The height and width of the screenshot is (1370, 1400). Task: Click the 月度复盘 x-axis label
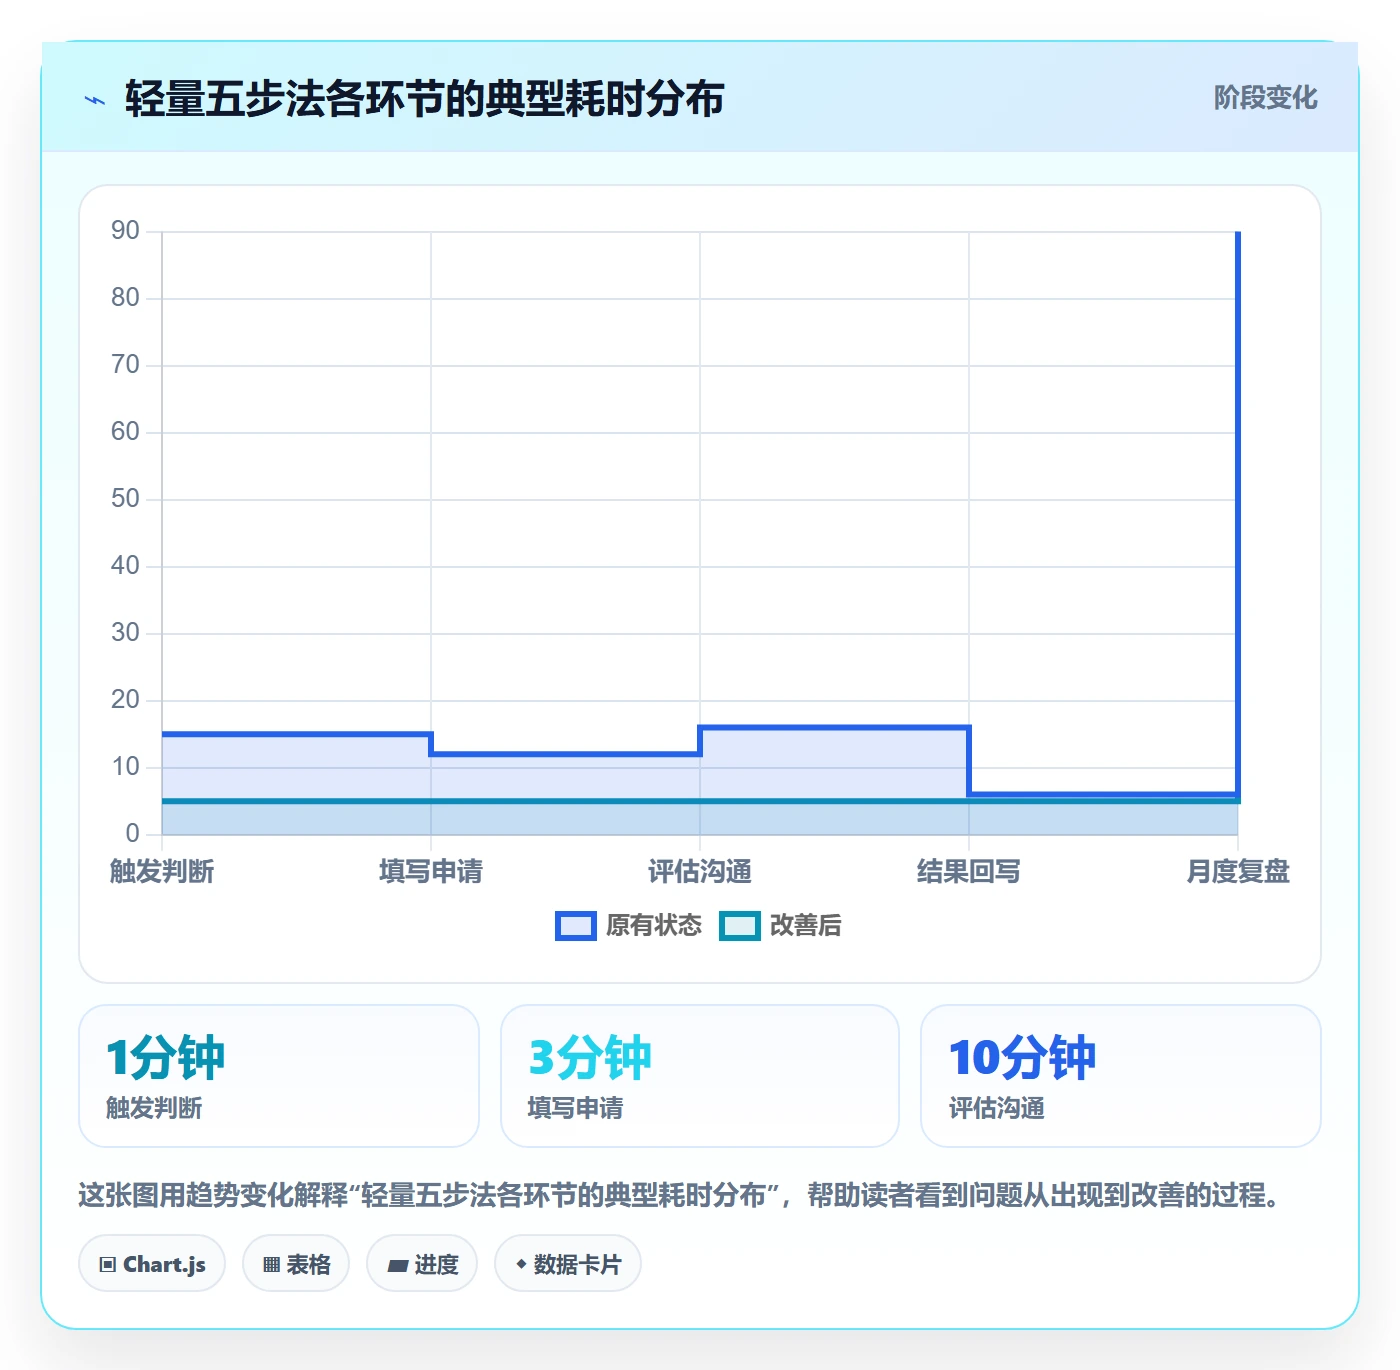click(1238, 872)
